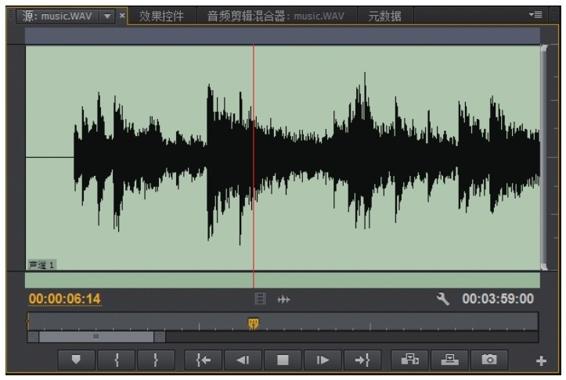Click the Insert edit icon

pos(410,360)
